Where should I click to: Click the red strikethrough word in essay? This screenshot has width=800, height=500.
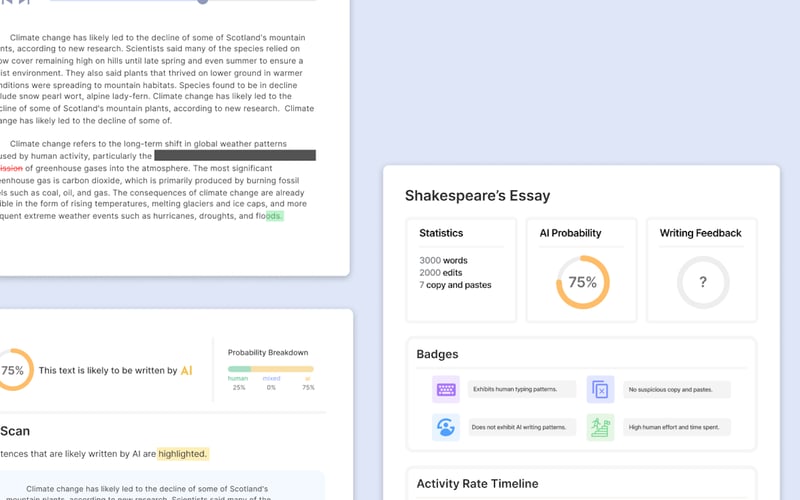pos(11,168)
